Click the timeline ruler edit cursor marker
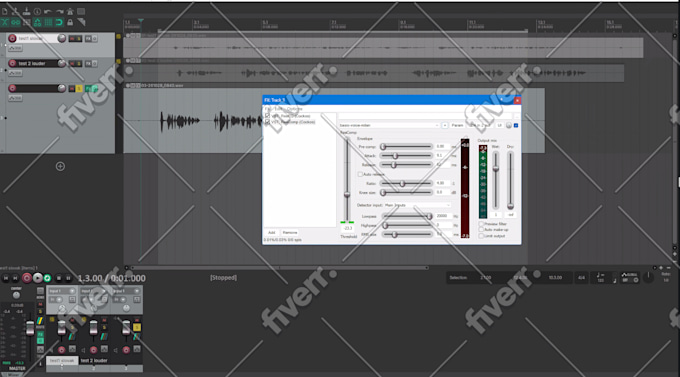Image resolution: width=680 pixels, height=377 pixels. tap(141, 20)
